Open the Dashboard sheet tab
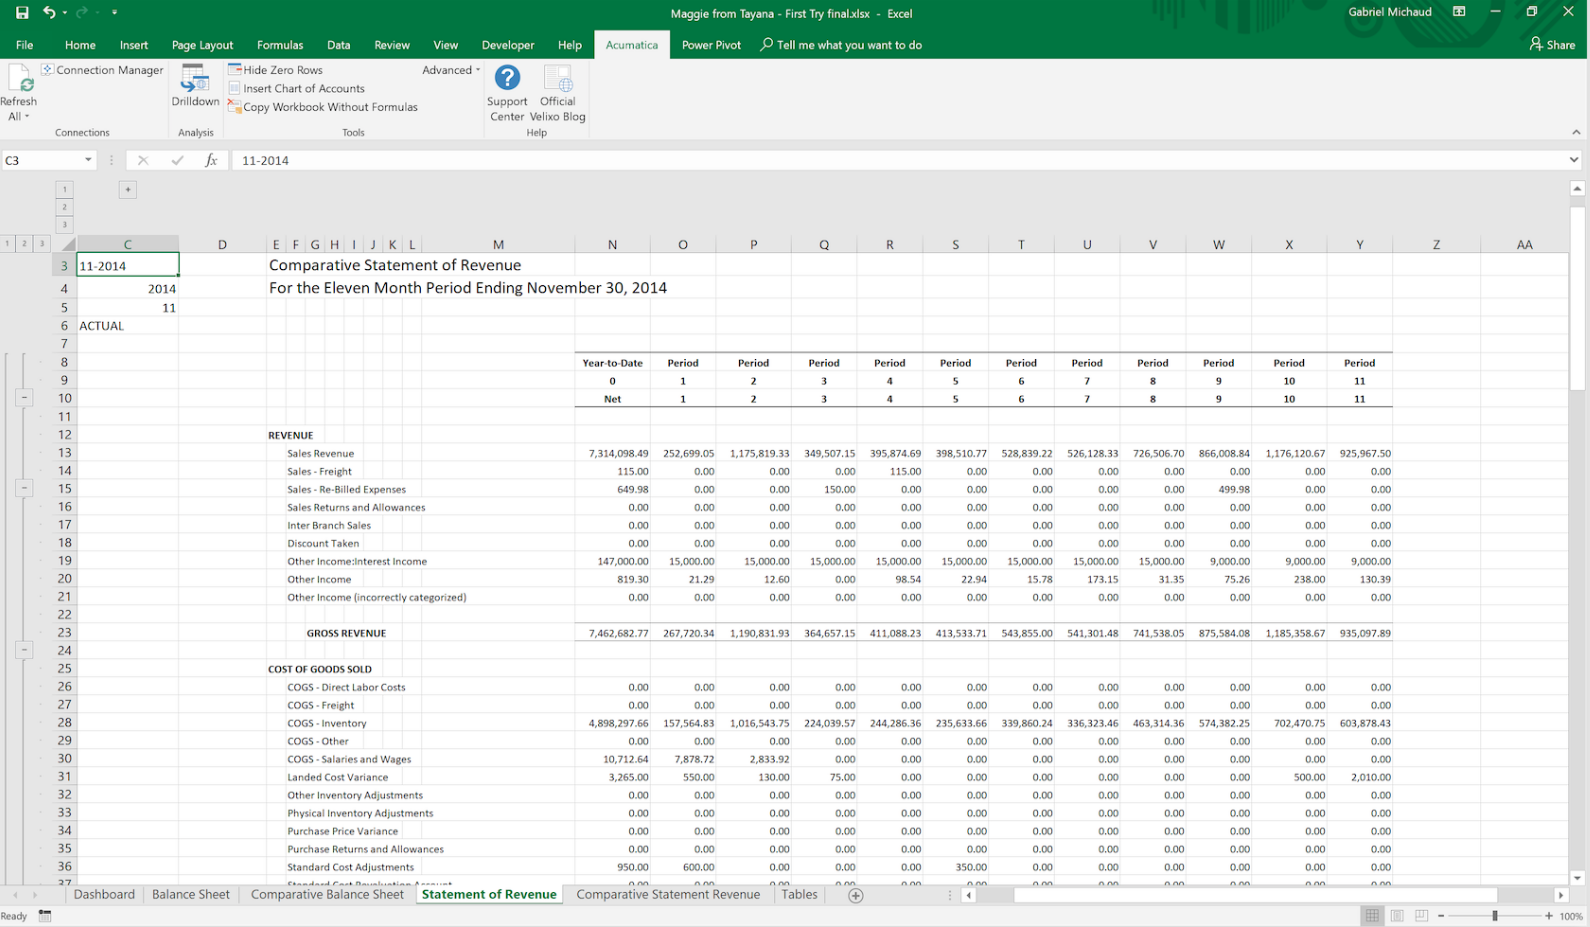Screen dimensions: 1590x927 click(x=104, y=895)
